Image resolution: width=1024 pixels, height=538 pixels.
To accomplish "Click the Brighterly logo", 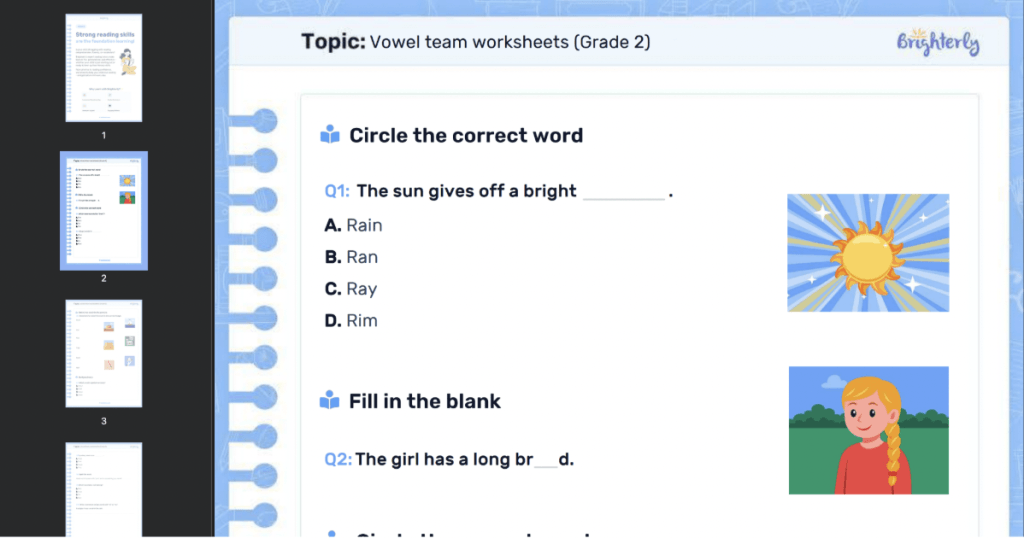I will coord(937,44).
